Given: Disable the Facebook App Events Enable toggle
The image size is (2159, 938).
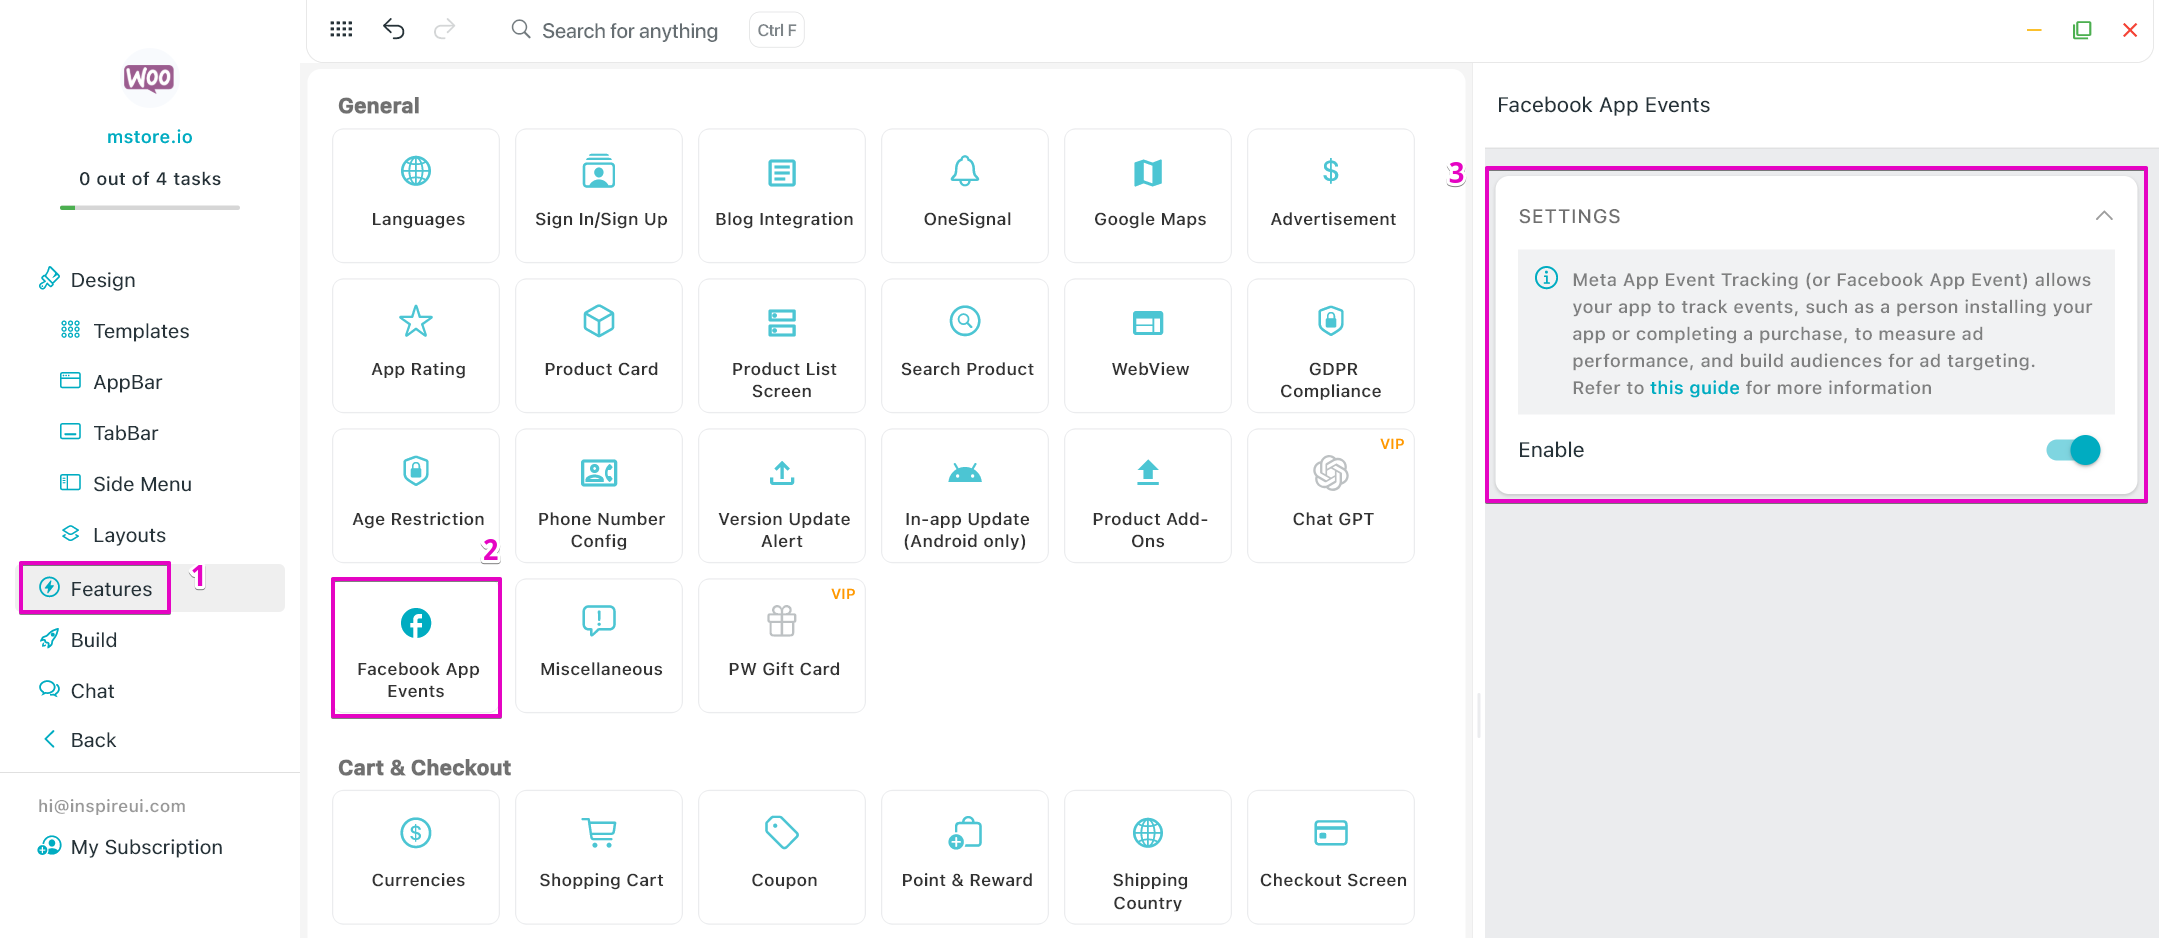Looking at the screenshot, I should 2073,450.
